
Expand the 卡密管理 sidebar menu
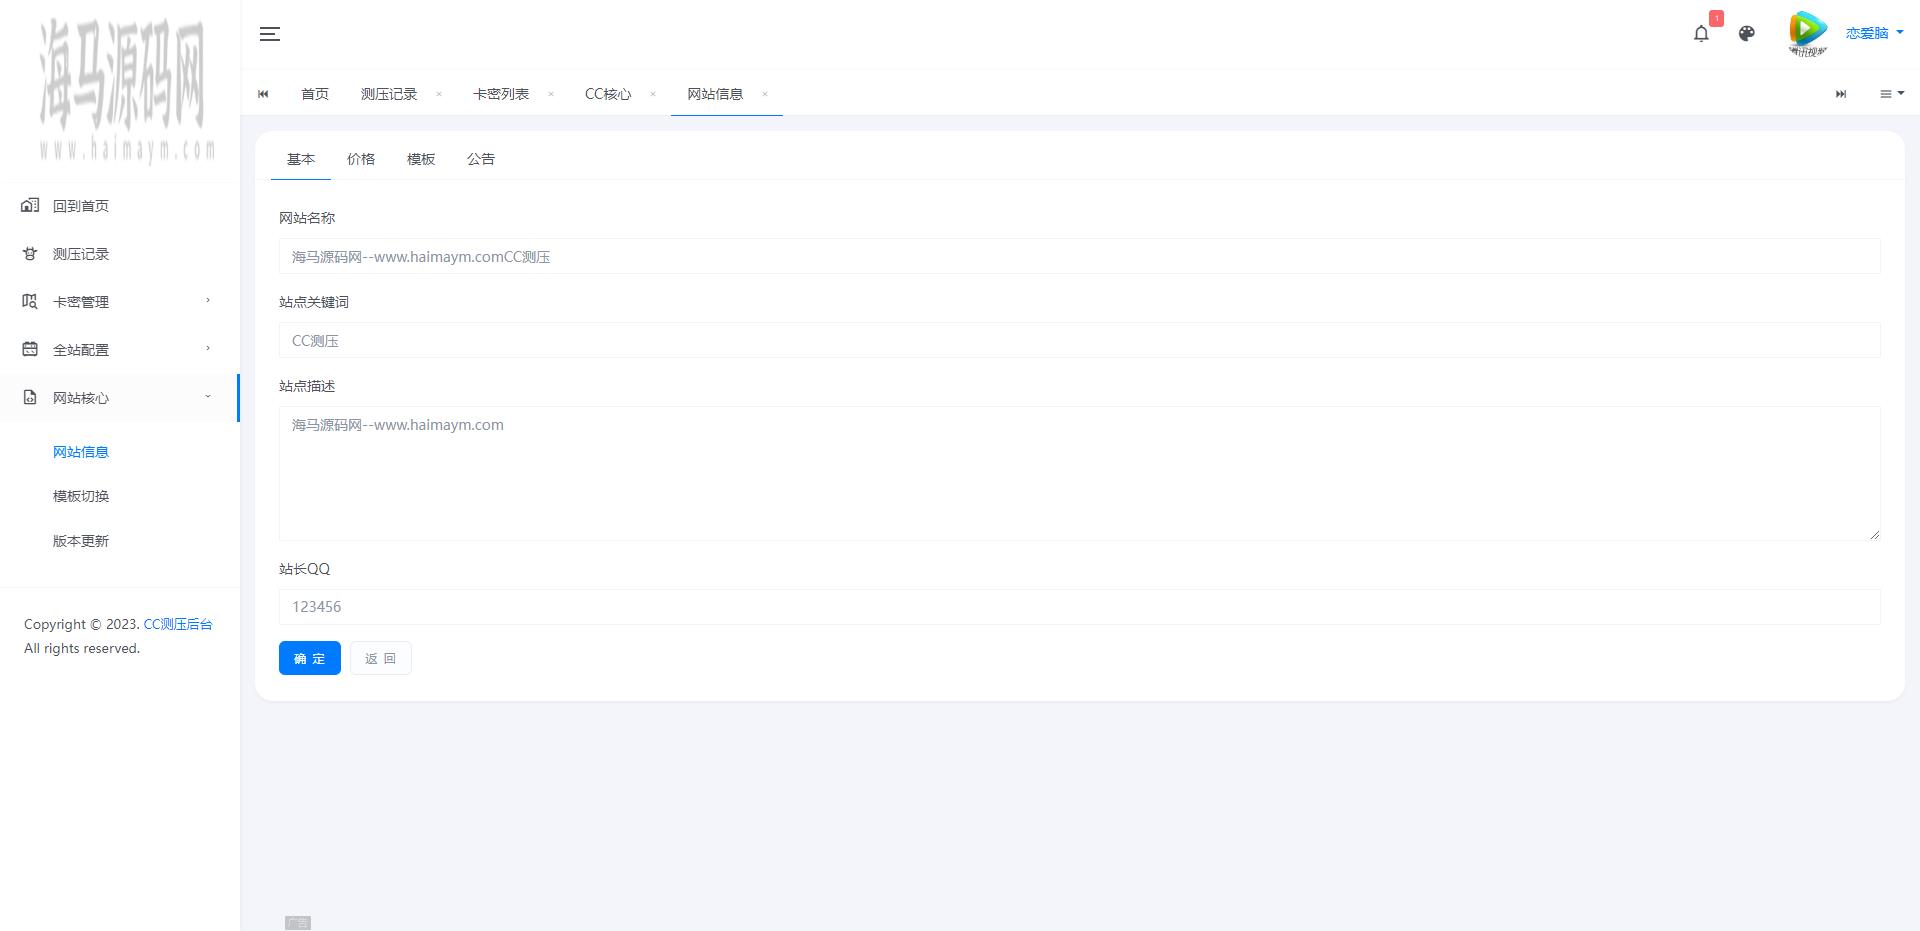[119, 302]
